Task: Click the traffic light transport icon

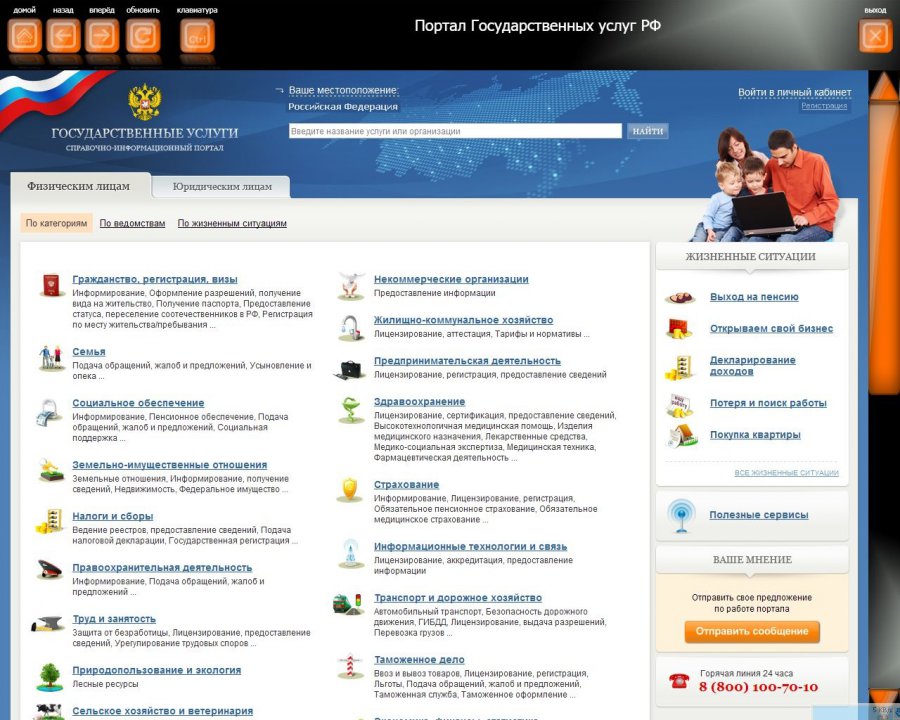Action: pyautogui.click(x=349, y=604)
